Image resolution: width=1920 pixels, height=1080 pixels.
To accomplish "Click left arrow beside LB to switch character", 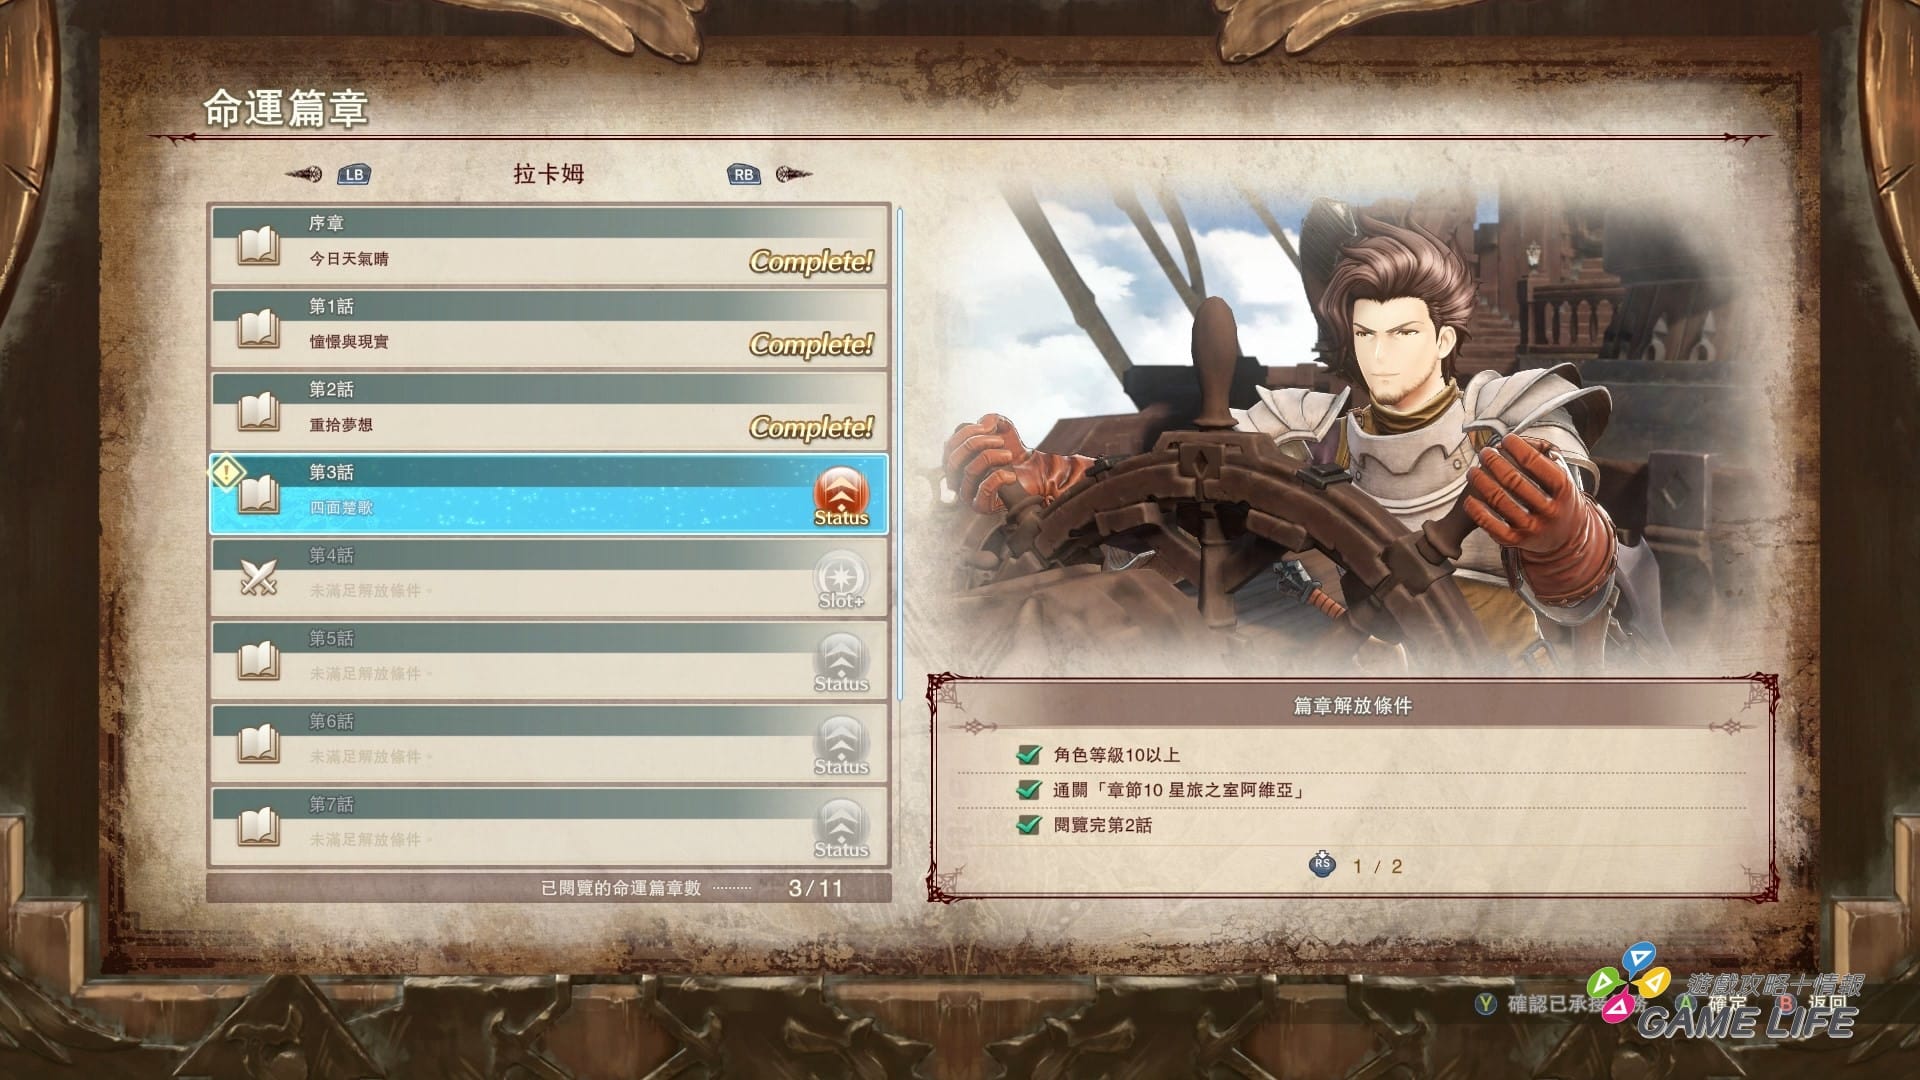I will click(x=303, y=175).
